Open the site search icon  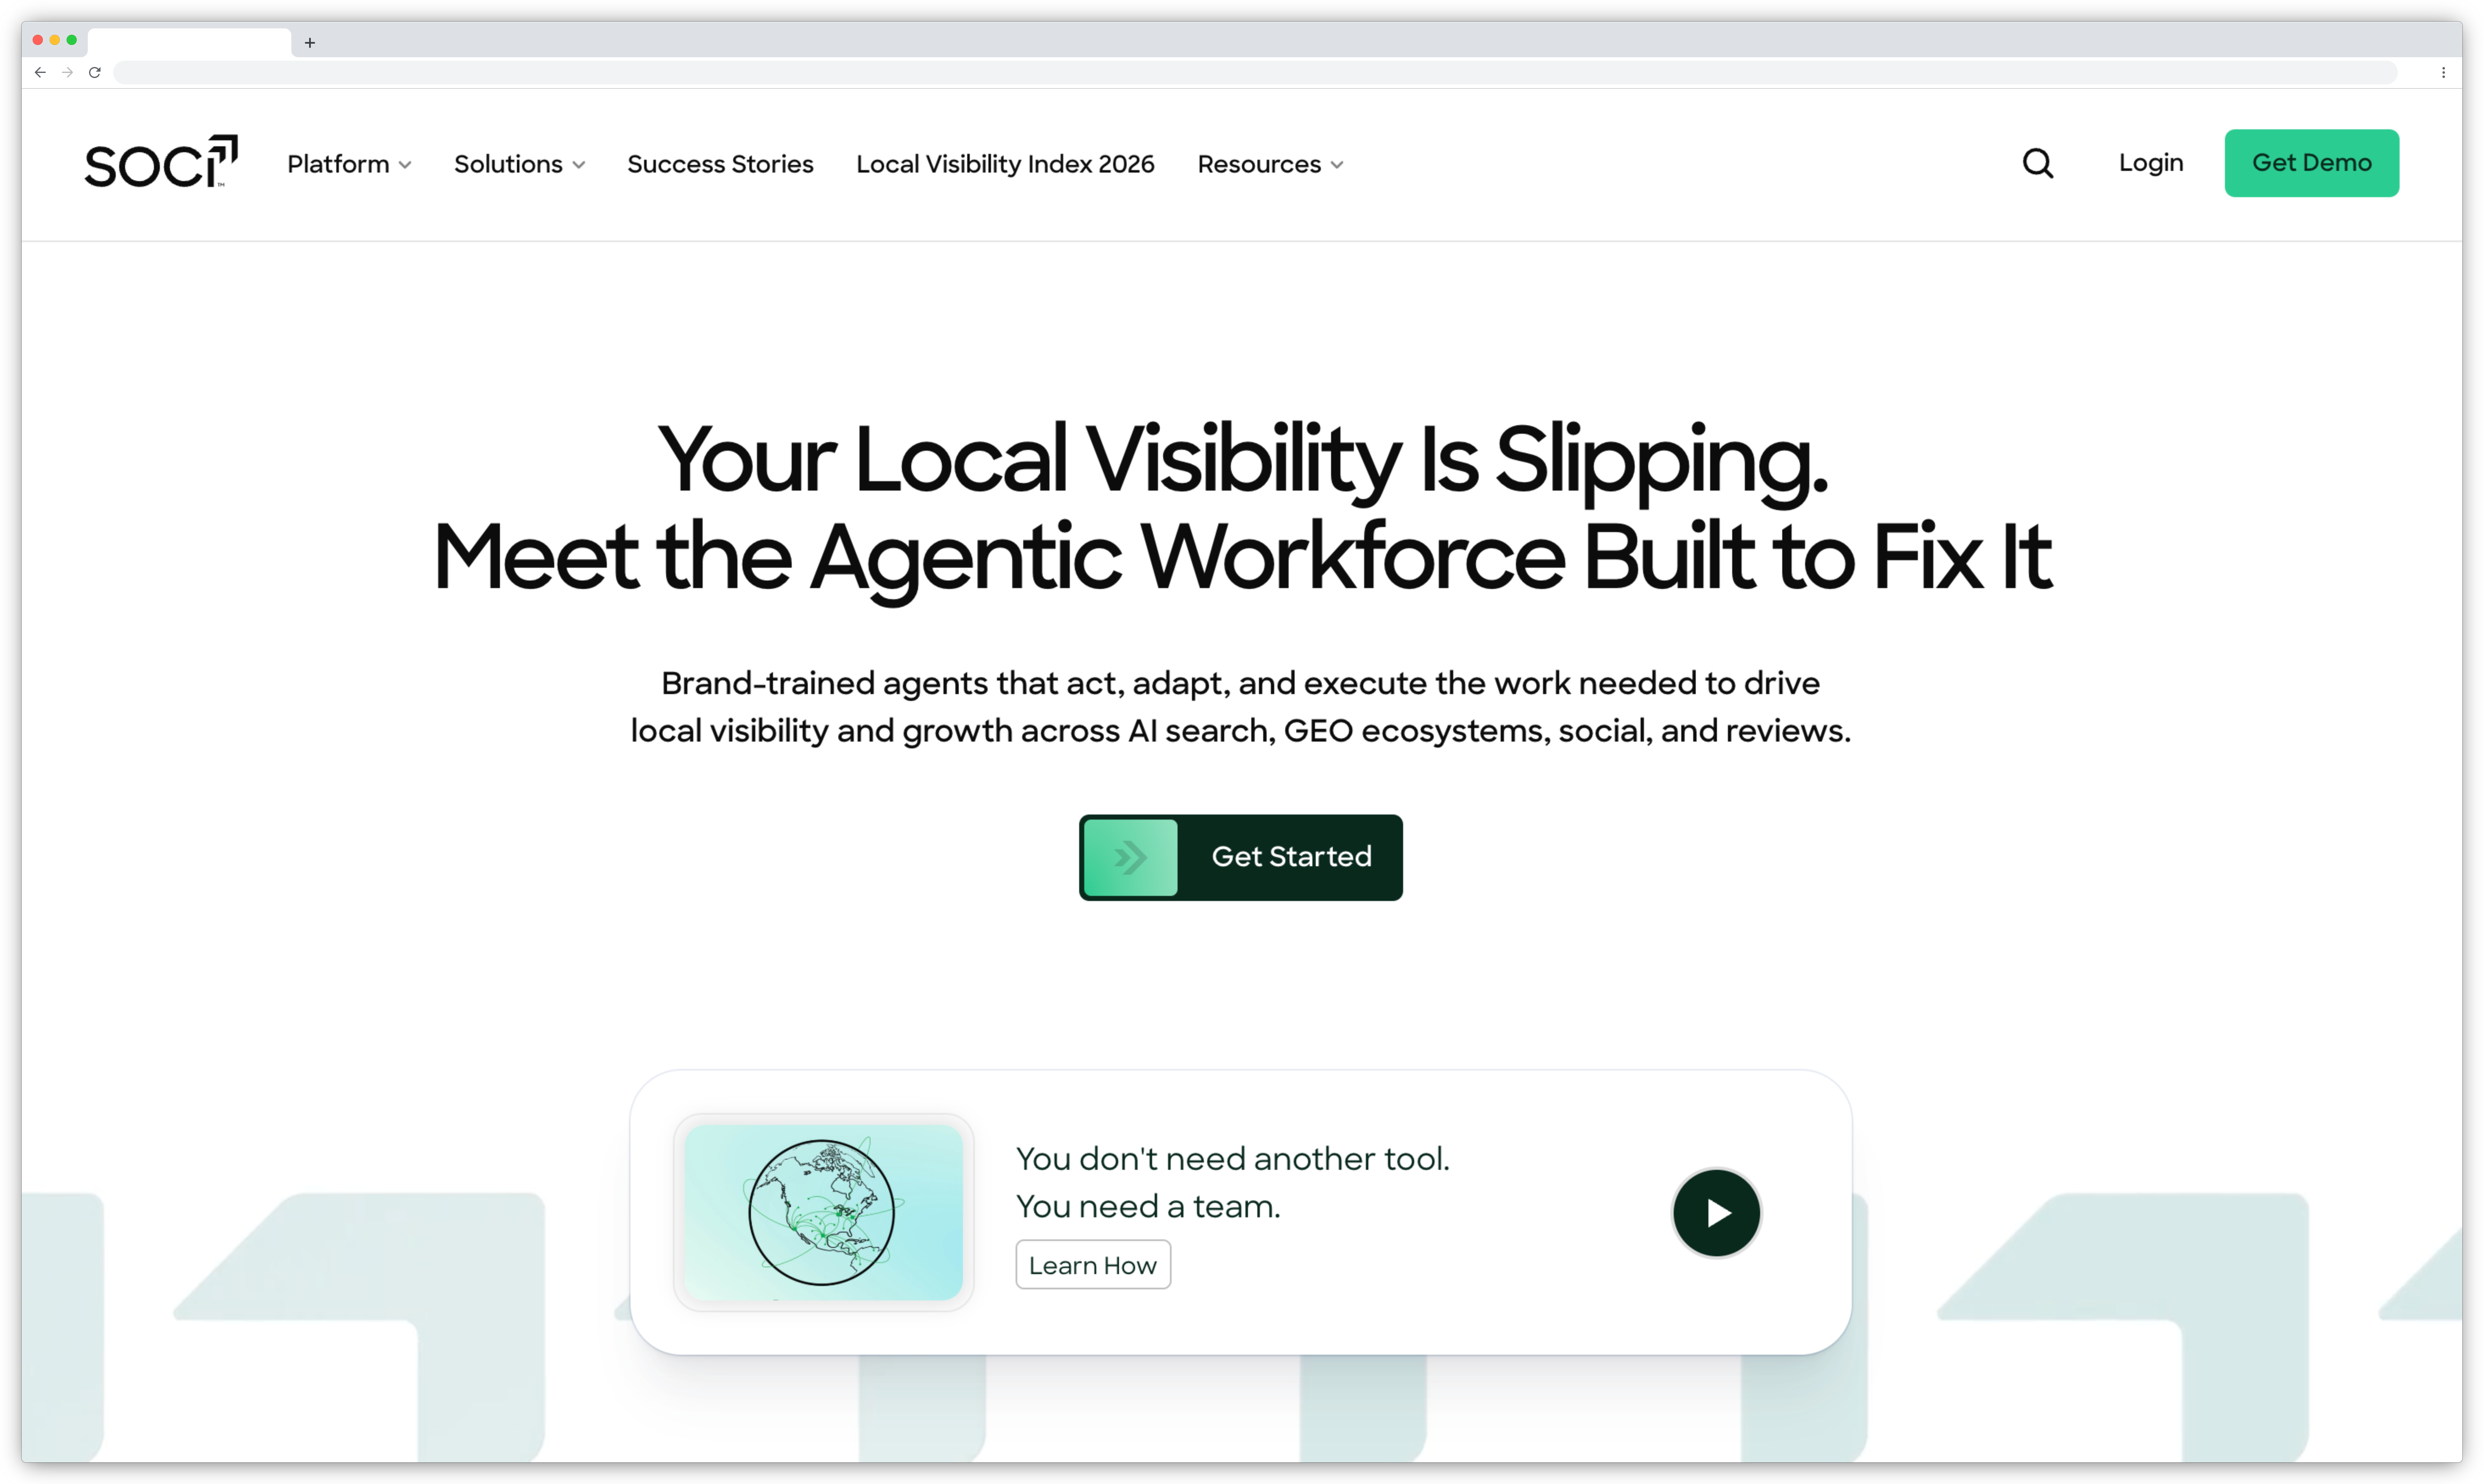point(2037,163)
